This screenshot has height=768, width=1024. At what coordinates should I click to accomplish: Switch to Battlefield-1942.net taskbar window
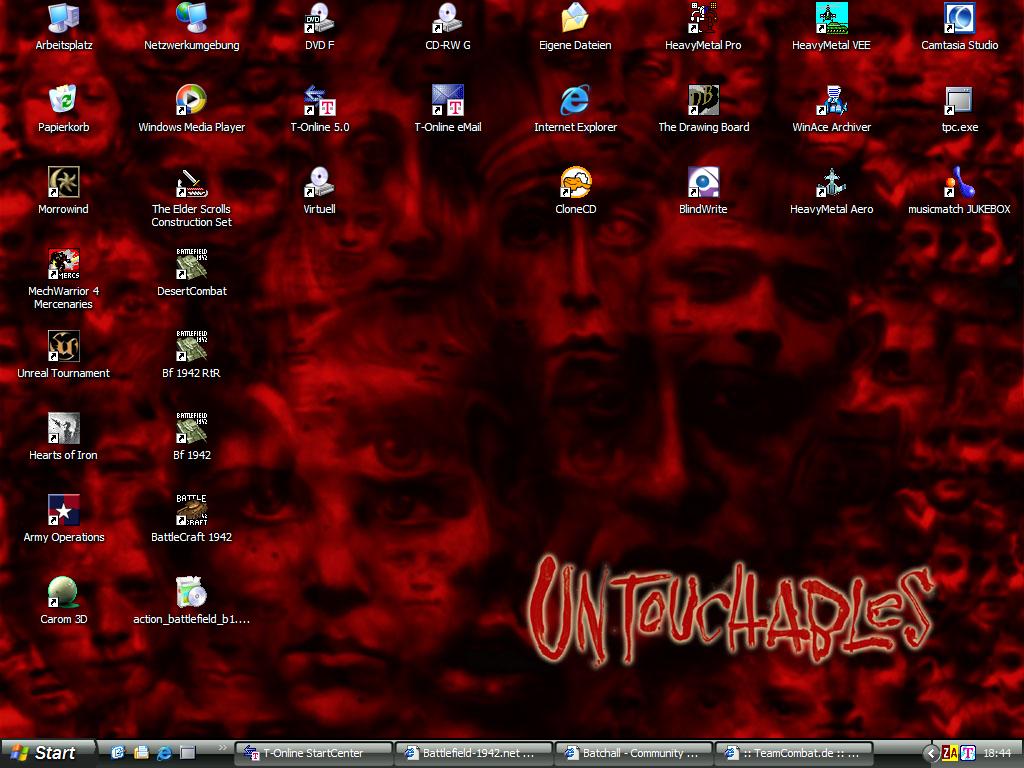point(473,754)
